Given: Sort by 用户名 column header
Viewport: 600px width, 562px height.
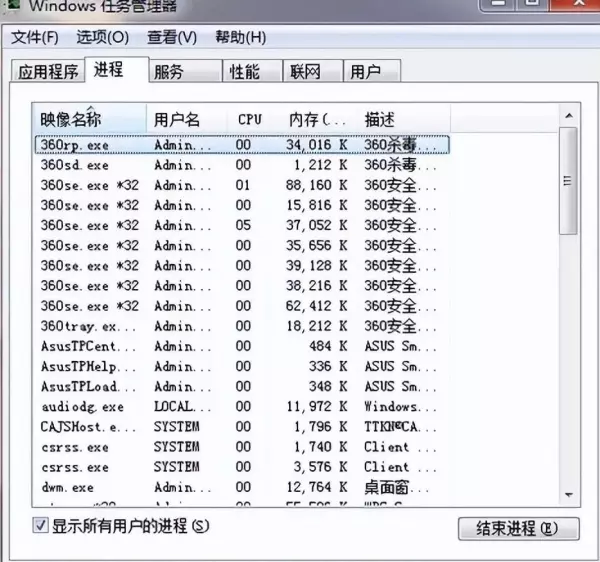Looking at the screenshot, I should [x=187, y=119].
